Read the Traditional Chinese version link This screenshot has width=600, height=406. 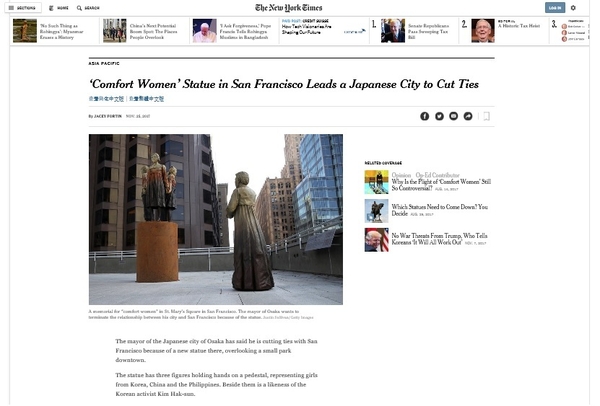pos(147,99)
